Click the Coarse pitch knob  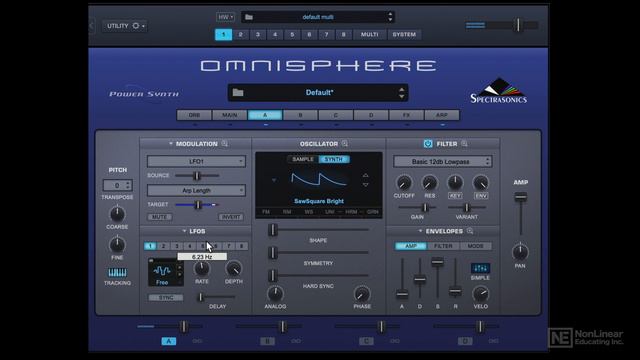117,214
